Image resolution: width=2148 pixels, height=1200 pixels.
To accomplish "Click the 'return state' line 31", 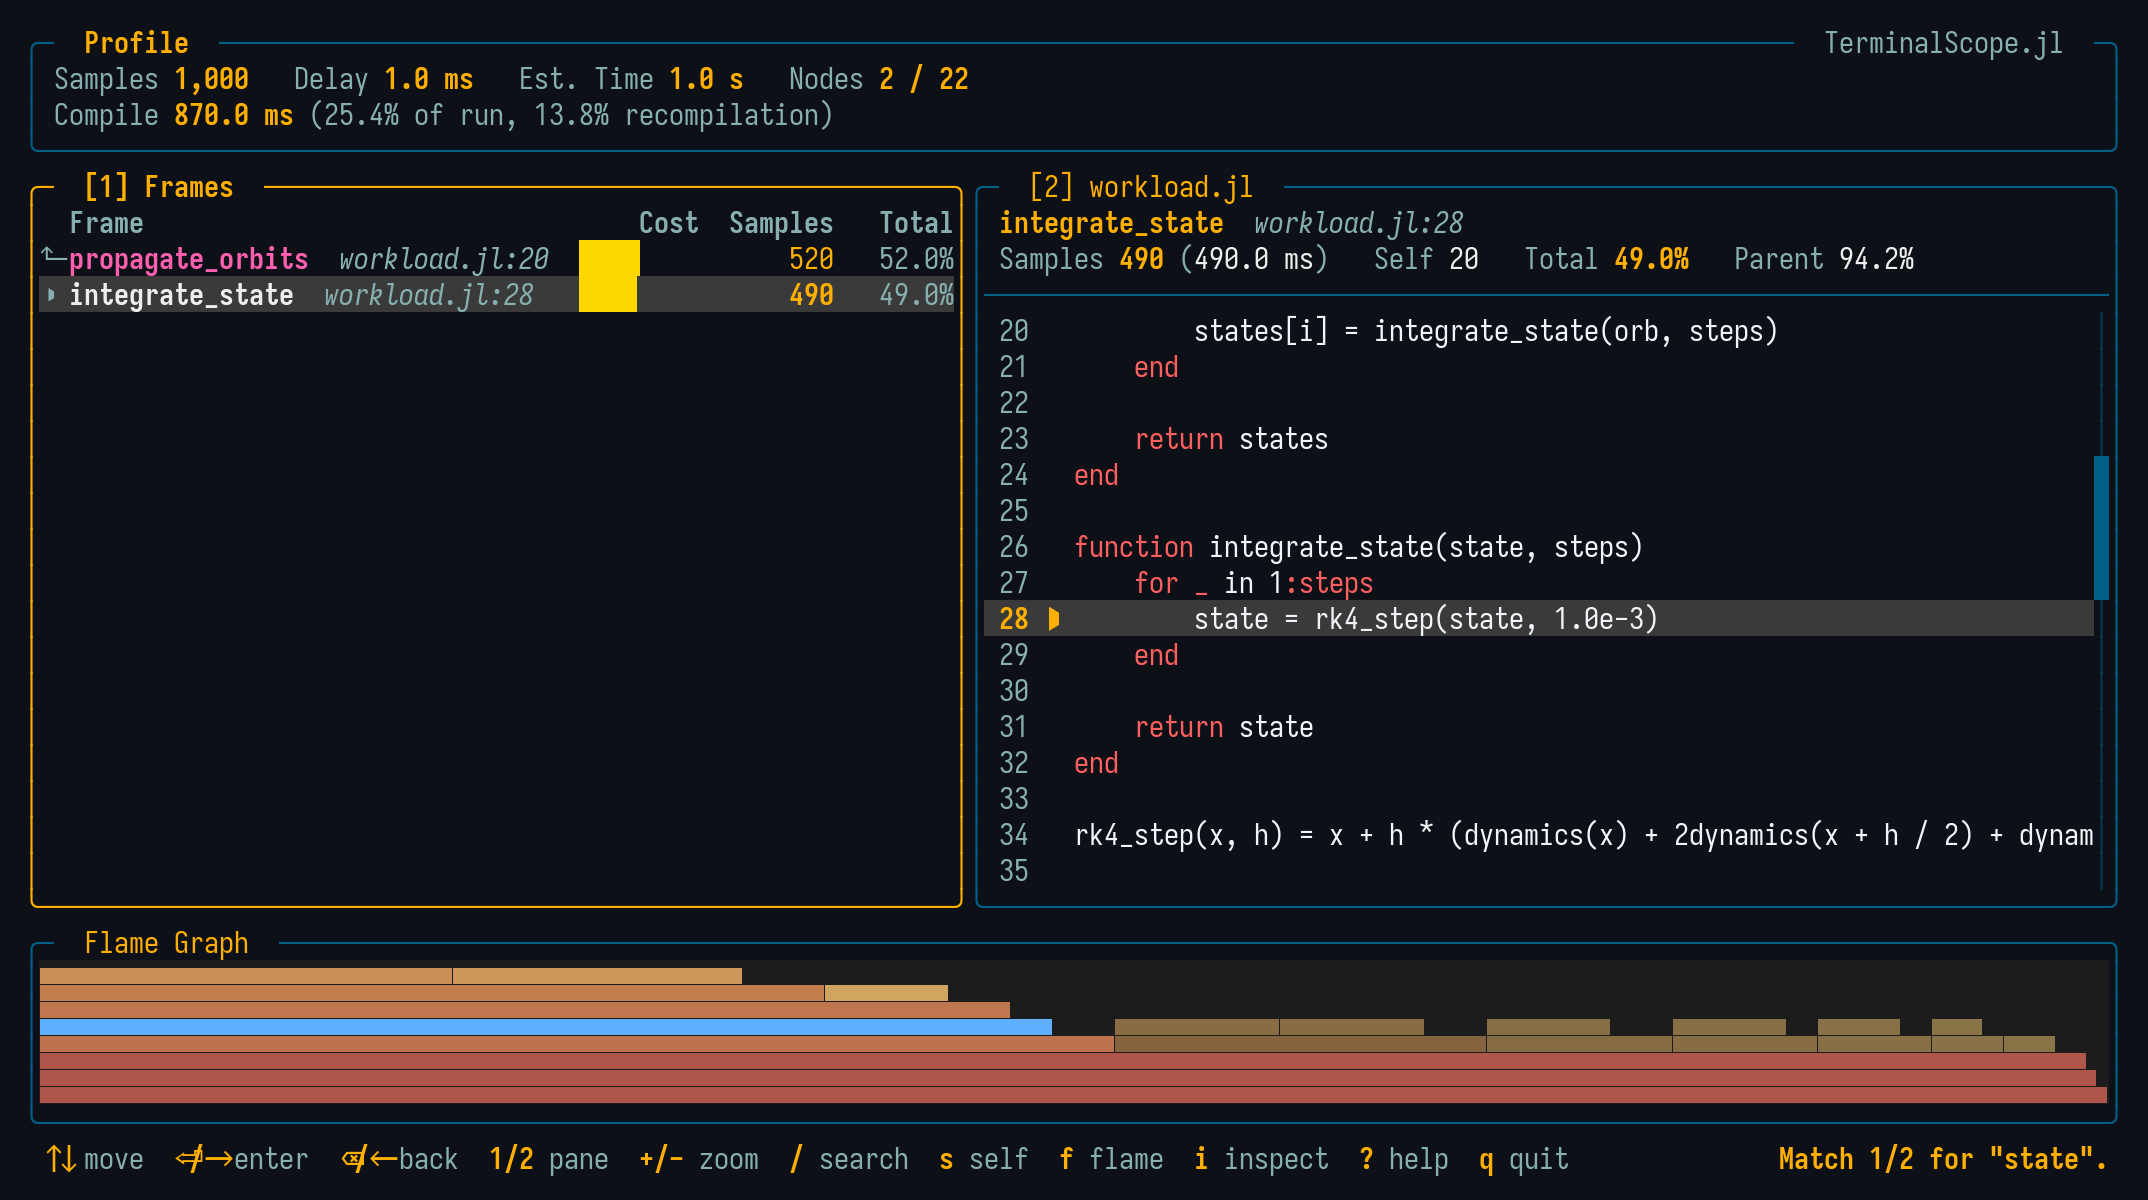I will (x=1224, y=727).
